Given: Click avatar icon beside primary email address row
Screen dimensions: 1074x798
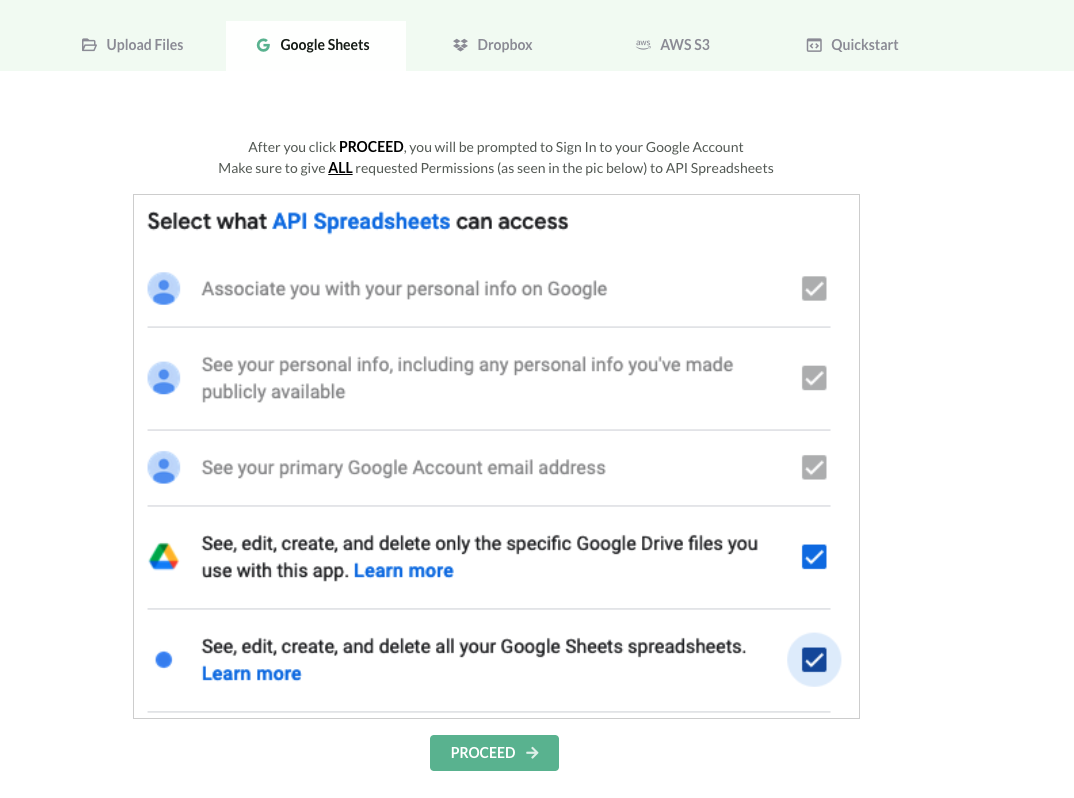Looking at the screenshot, I should 164,468.
